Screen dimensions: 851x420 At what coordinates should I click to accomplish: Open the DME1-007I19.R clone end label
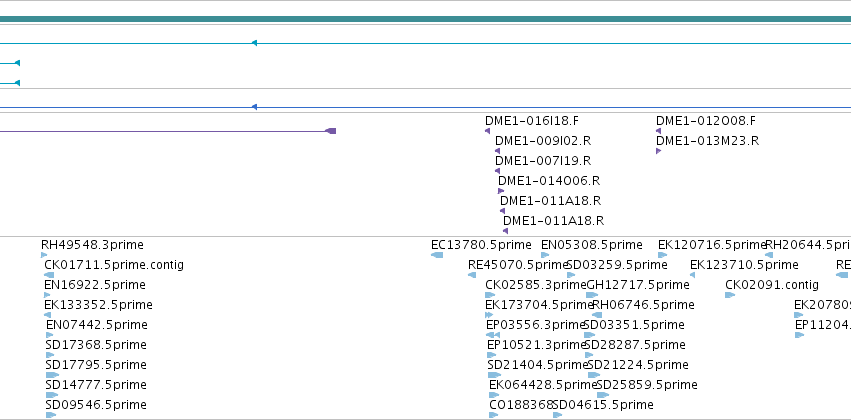coord(543,161)
